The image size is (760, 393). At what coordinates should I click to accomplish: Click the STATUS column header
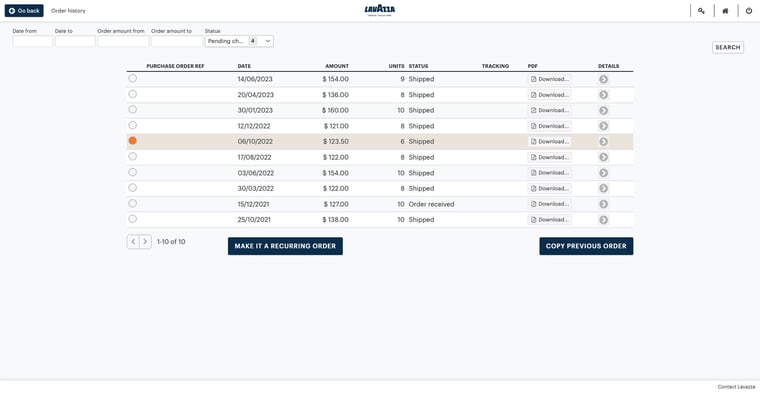[418, 66]
